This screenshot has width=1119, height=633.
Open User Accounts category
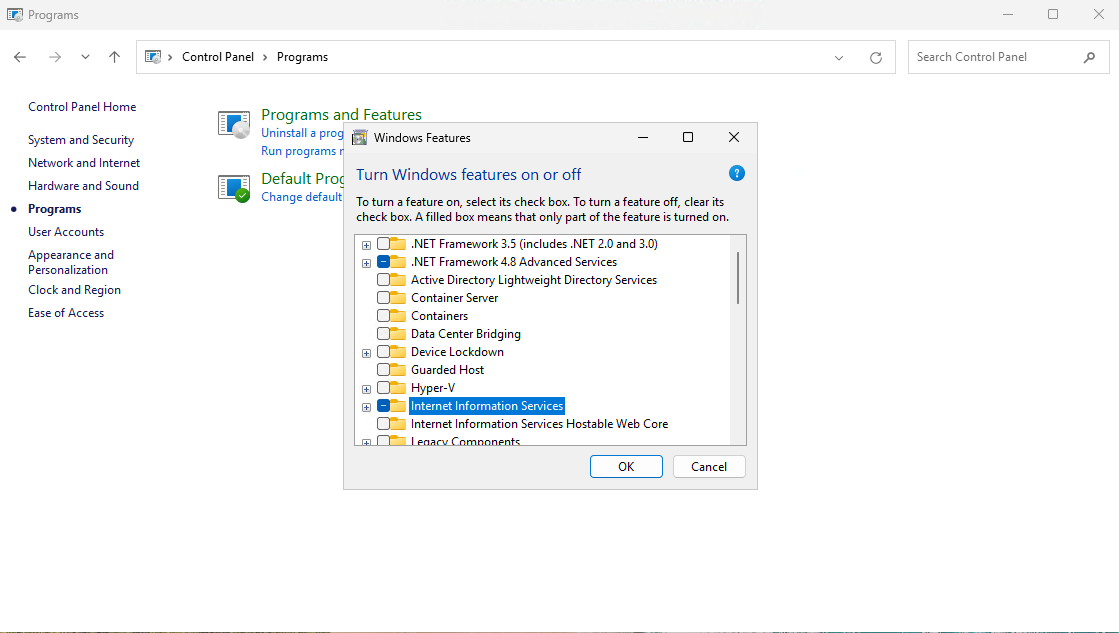tap(66, 232)
